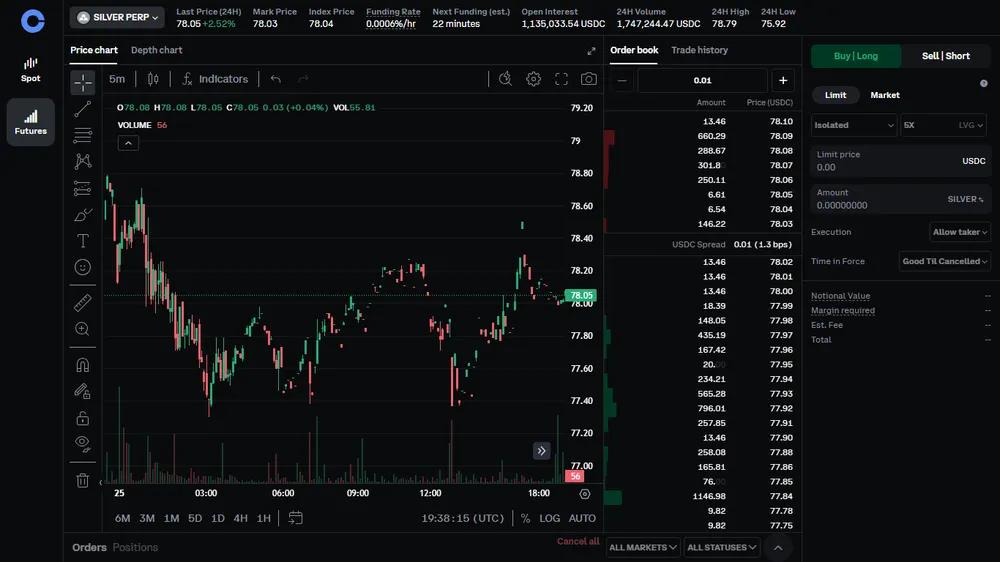Open the 5X leverage dropdown
This screenshot has height=562, width=1000.
943,125
